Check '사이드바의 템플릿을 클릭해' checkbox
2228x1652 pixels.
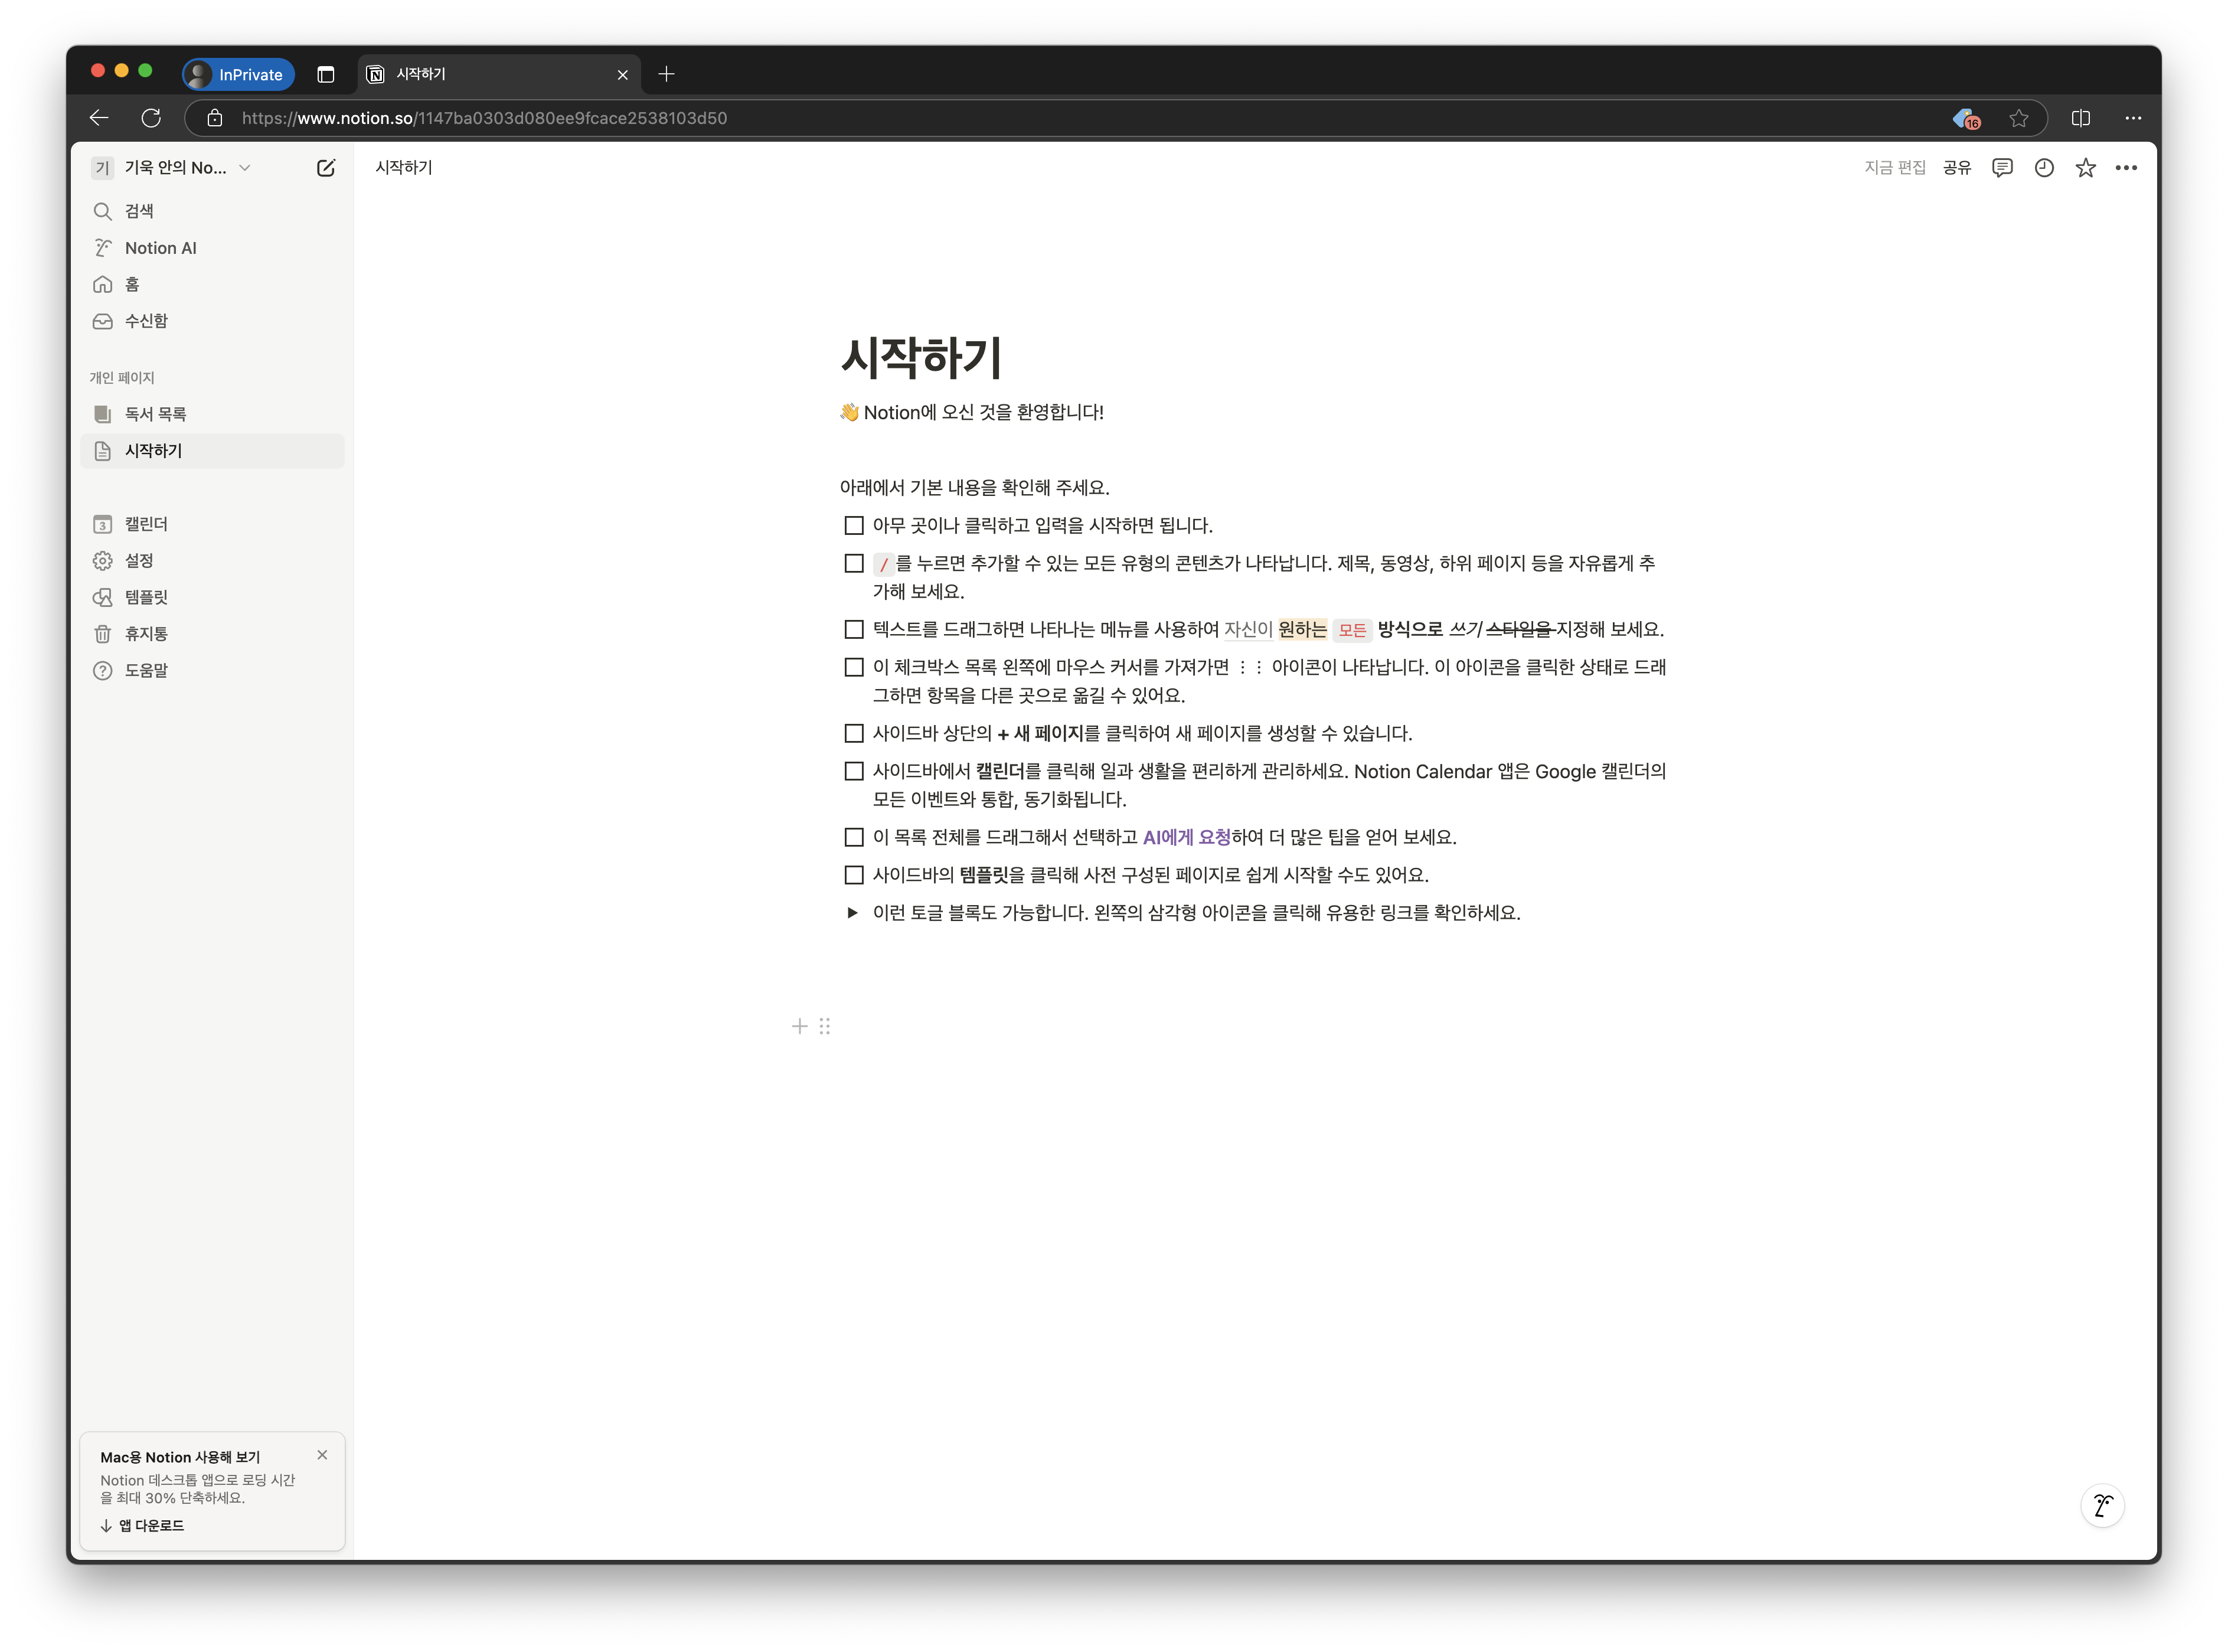[853, 875]
